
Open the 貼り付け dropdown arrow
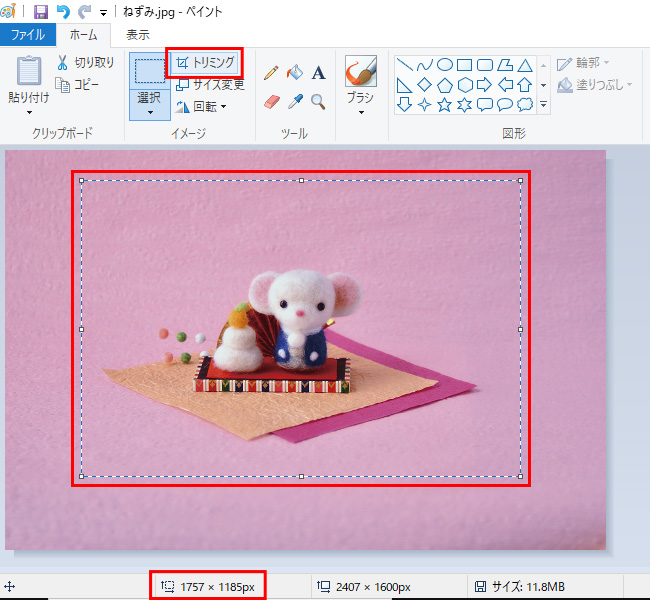tap(29, 112)
